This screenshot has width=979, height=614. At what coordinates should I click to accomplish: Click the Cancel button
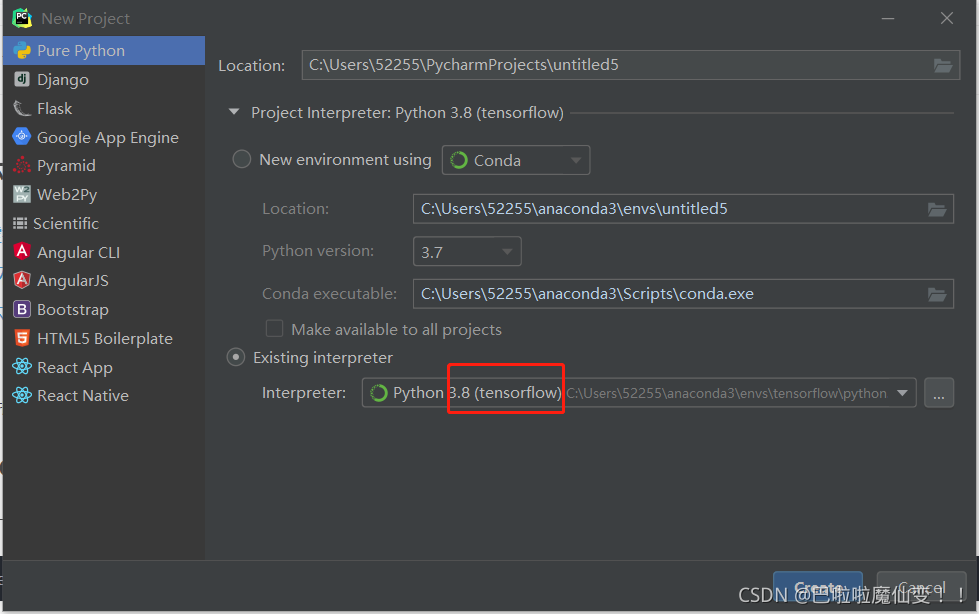921,588
